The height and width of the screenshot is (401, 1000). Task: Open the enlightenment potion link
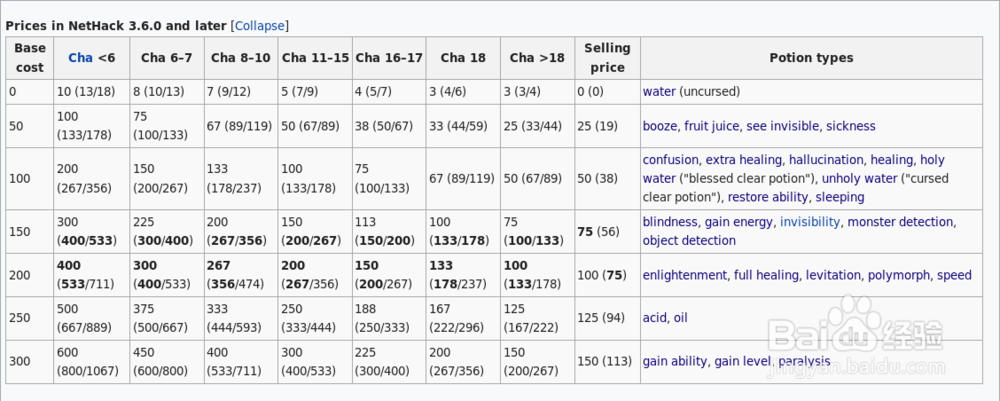coord(684,275)
